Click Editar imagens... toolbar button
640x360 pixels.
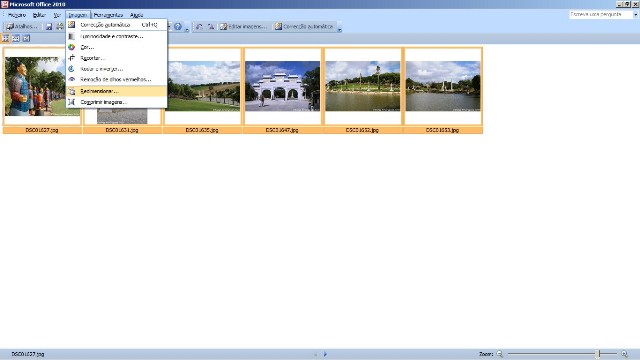coord(243,27)
